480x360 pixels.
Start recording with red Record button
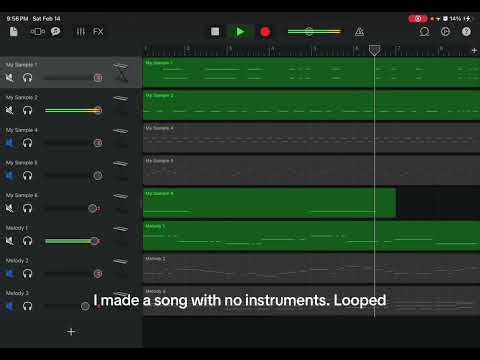(x=265, y=32)
